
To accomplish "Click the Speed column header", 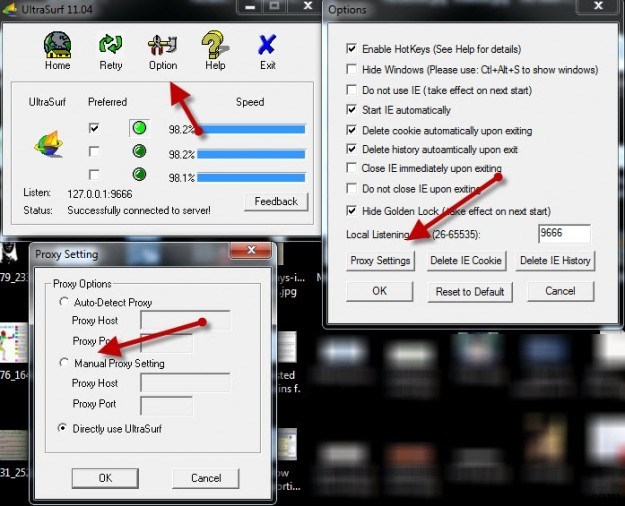I will tap(250, 102).
